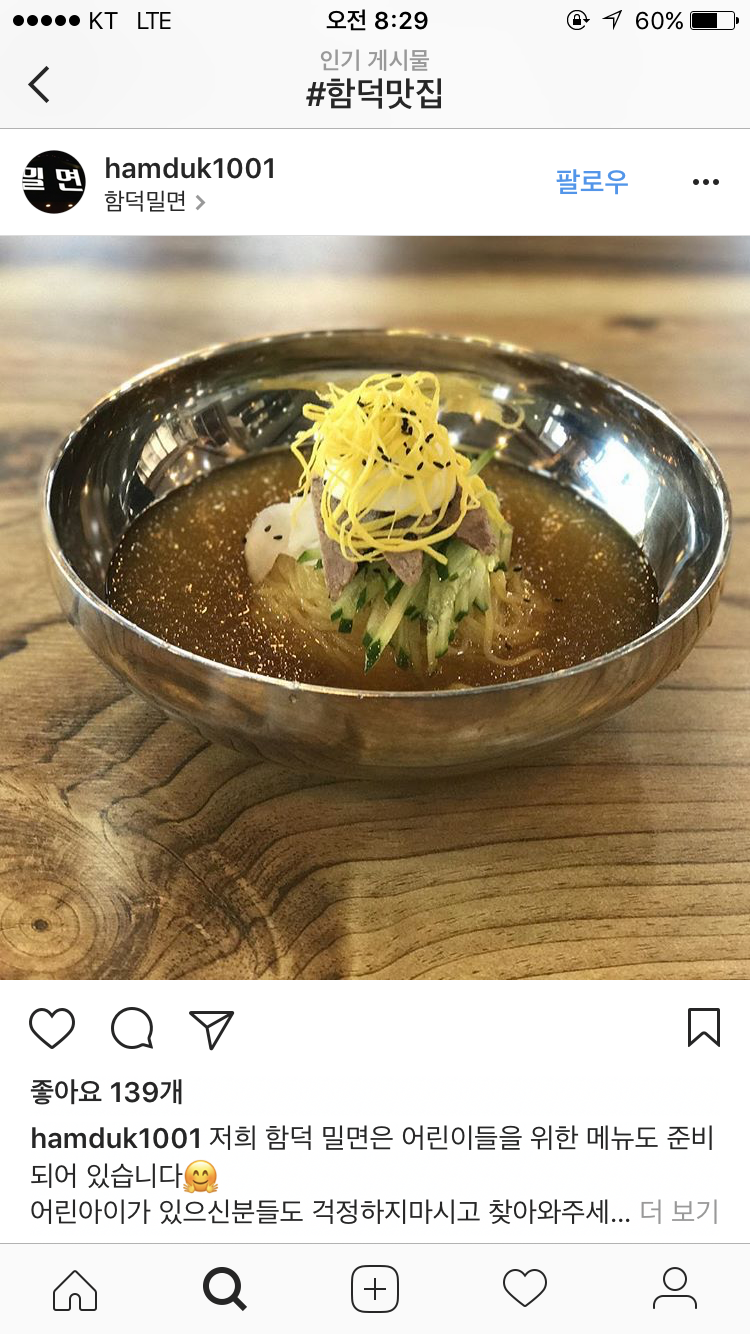The width and height of the screenshot is (750, 1334).
Task: Create new post with plus icon
Action: click(x=375, y=1289)
